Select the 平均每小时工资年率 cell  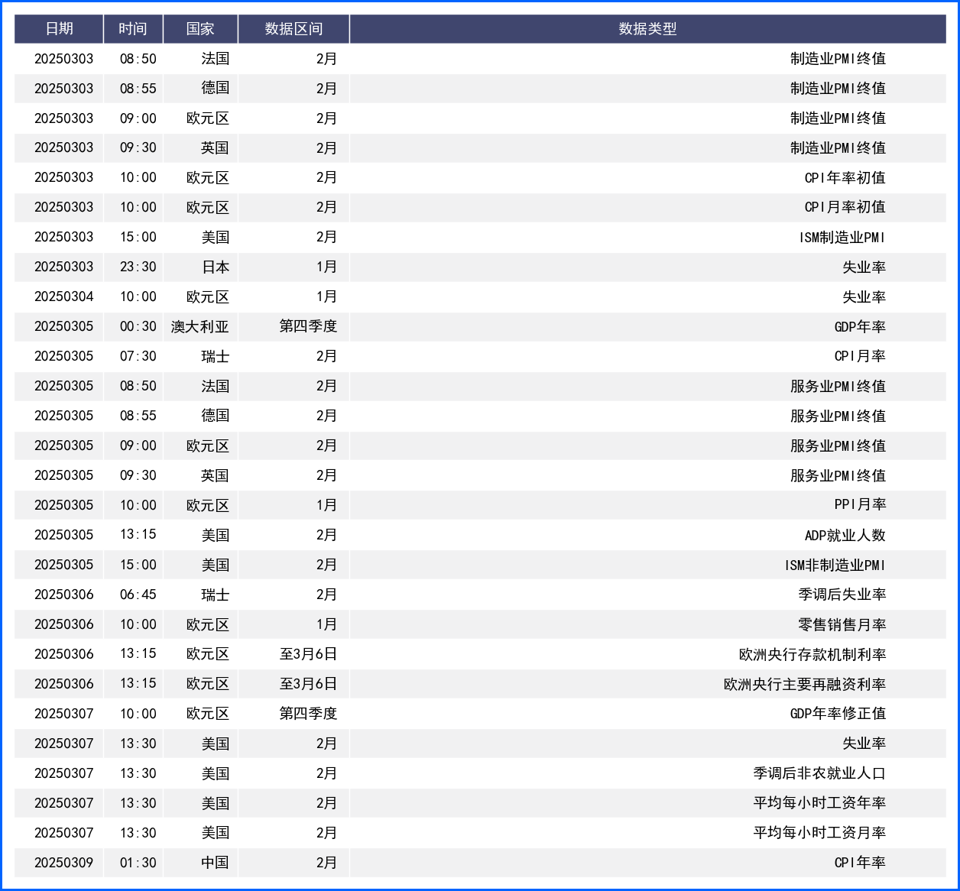tap(819, 803)
